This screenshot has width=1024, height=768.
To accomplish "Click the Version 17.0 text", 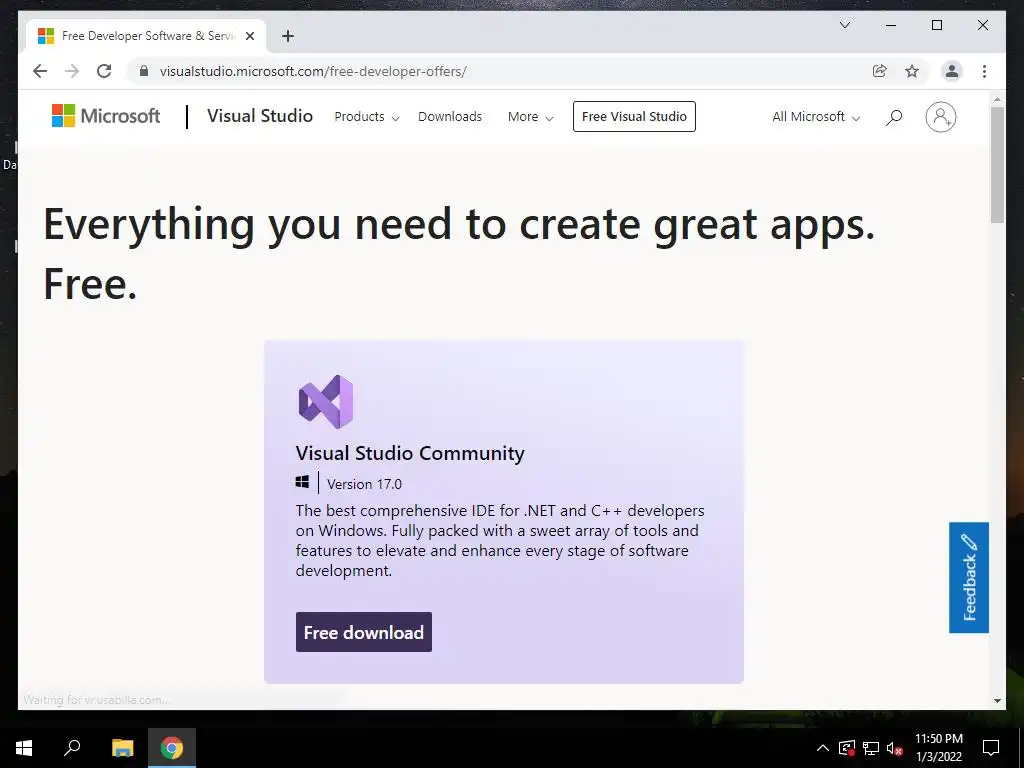I will coord(364,484).
